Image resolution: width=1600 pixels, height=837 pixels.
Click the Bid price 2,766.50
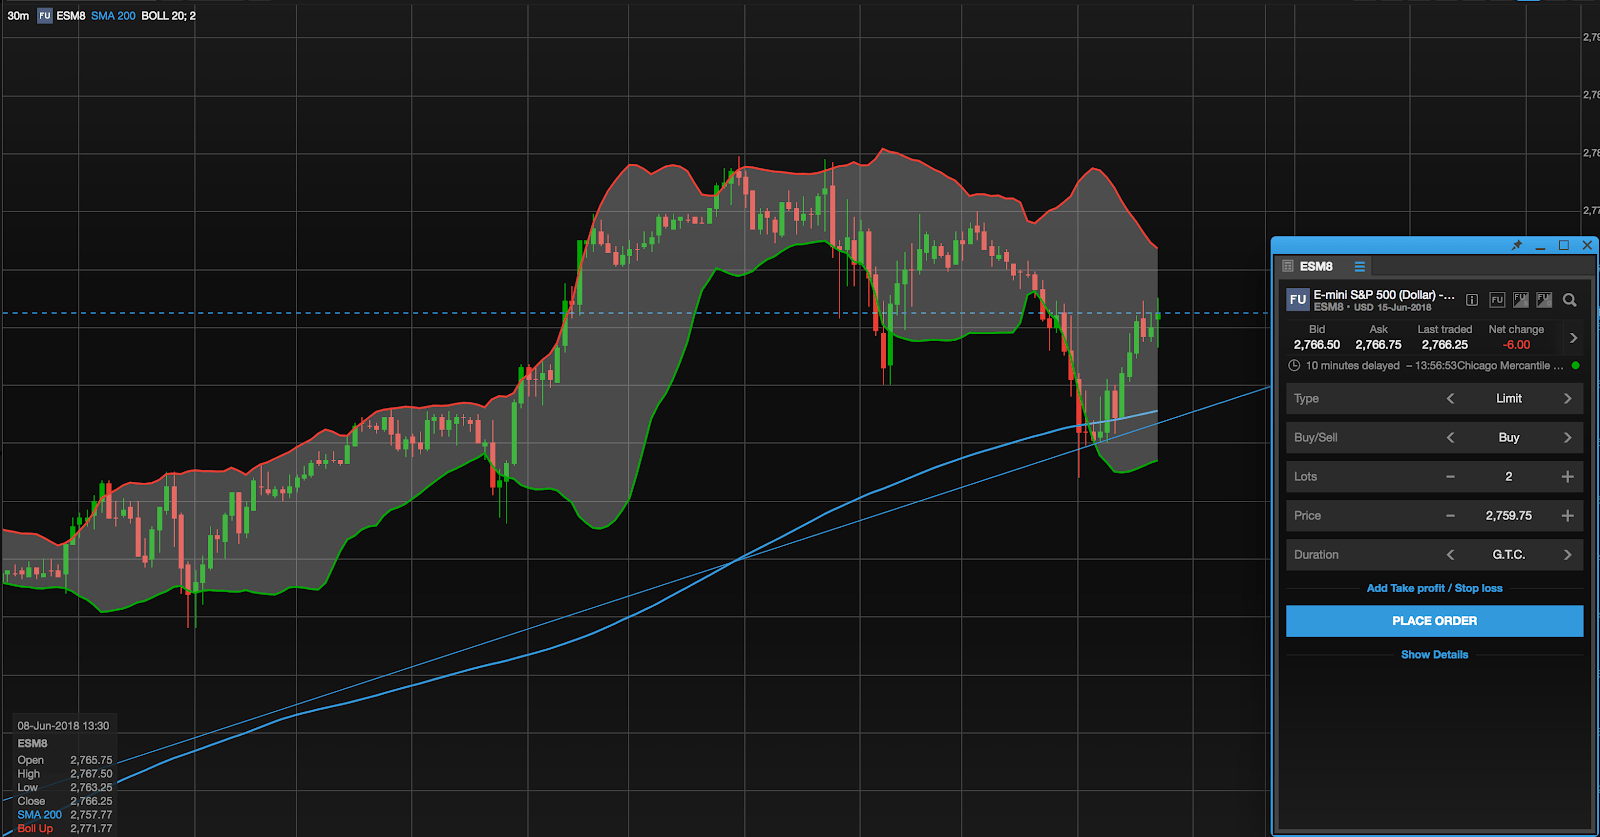coord(1317,345)
